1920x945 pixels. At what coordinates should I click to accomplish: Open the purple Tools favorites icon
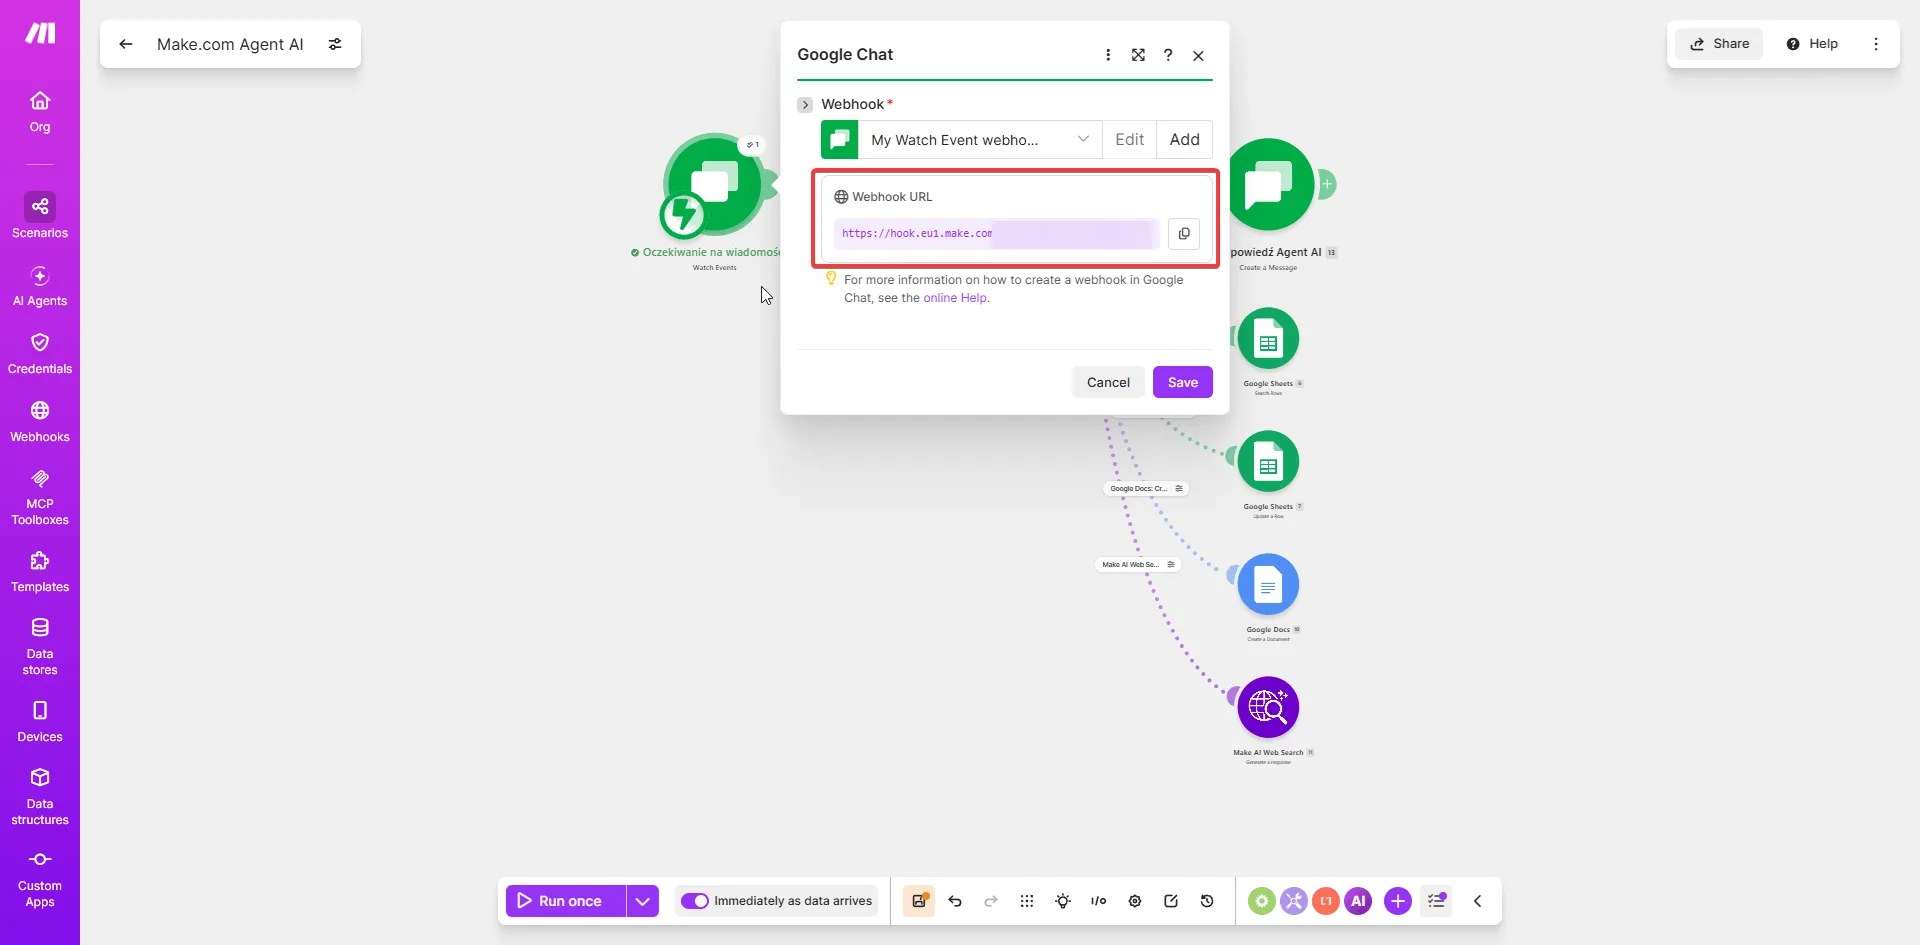click(1294, 901)
